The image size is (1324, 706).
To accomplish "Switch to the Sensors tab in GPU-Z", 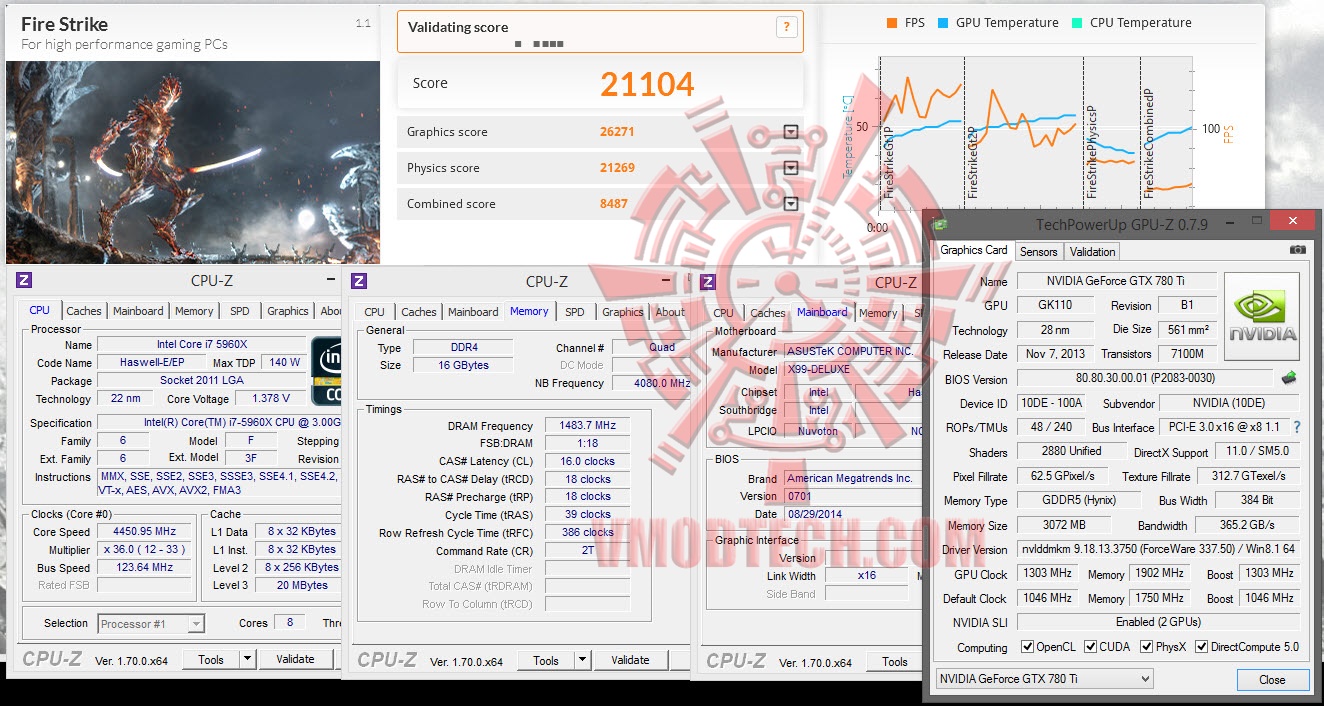I will click(x=1038, y=252).
